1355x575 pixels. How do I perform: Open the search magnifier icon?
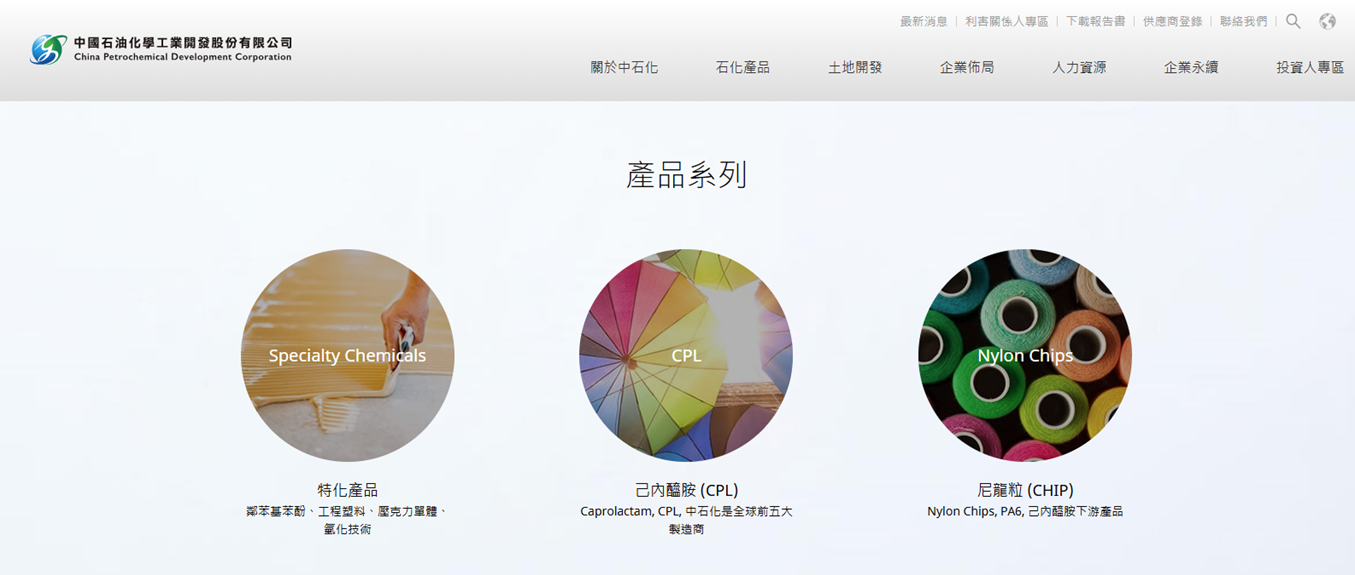pyautogui.click(x=1293, y=21)
